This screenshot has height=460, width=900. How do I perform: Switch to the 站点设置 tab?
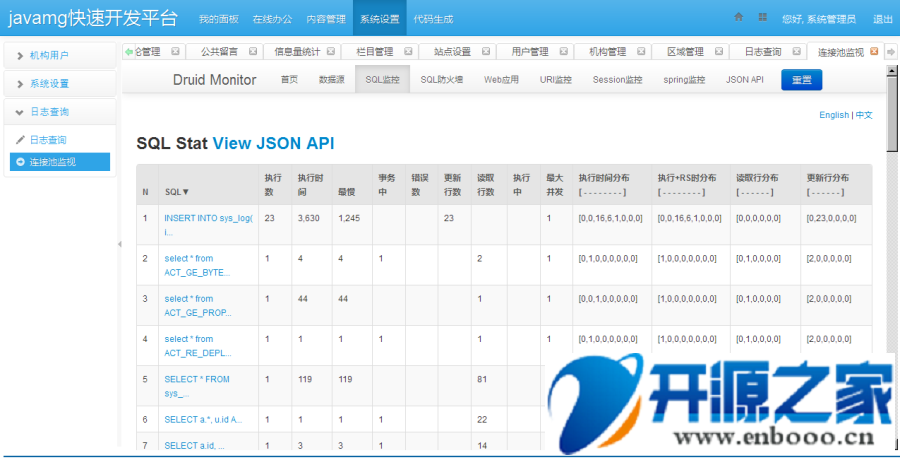[452, 52]
